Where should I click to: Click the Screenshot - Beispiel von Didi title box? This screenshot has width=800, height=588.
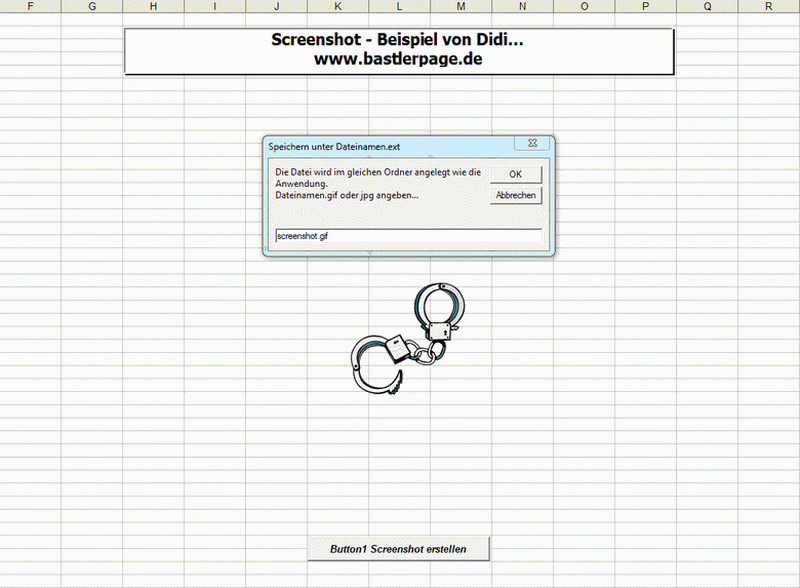[399, 52]
